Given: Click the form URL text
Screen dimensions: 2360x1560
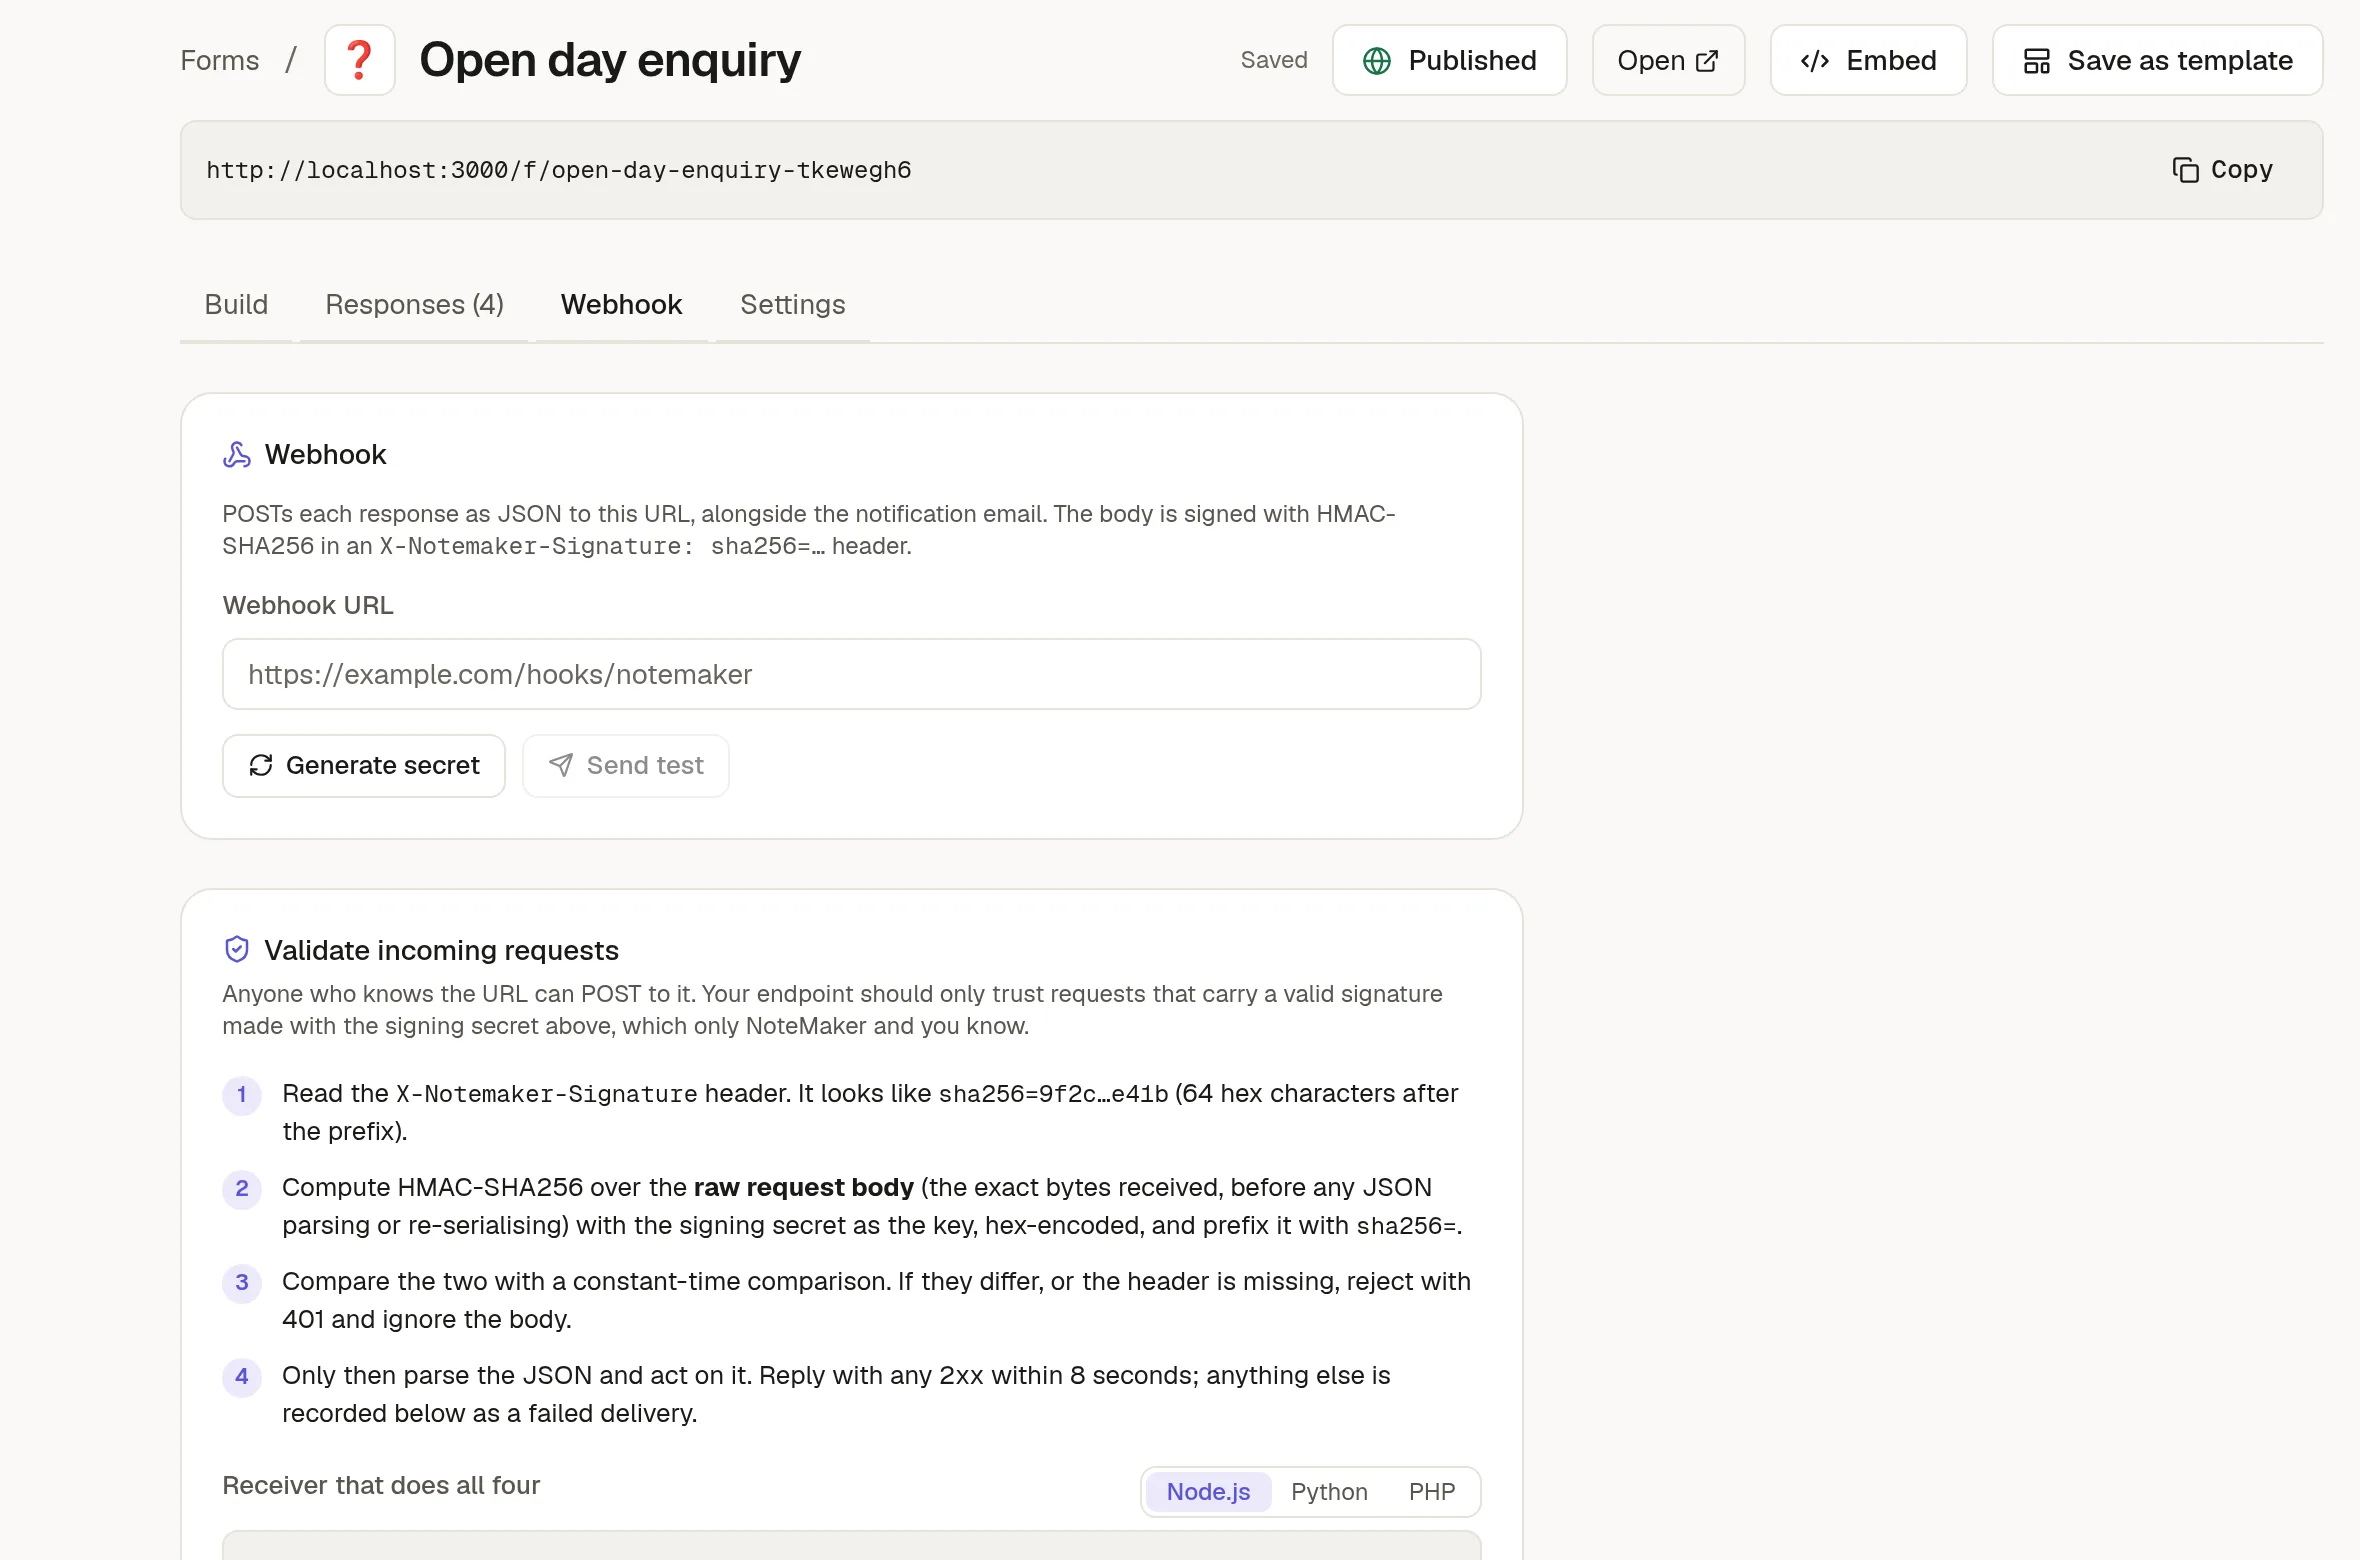Looking at the screenshot, I should click(x=558, y=170).
